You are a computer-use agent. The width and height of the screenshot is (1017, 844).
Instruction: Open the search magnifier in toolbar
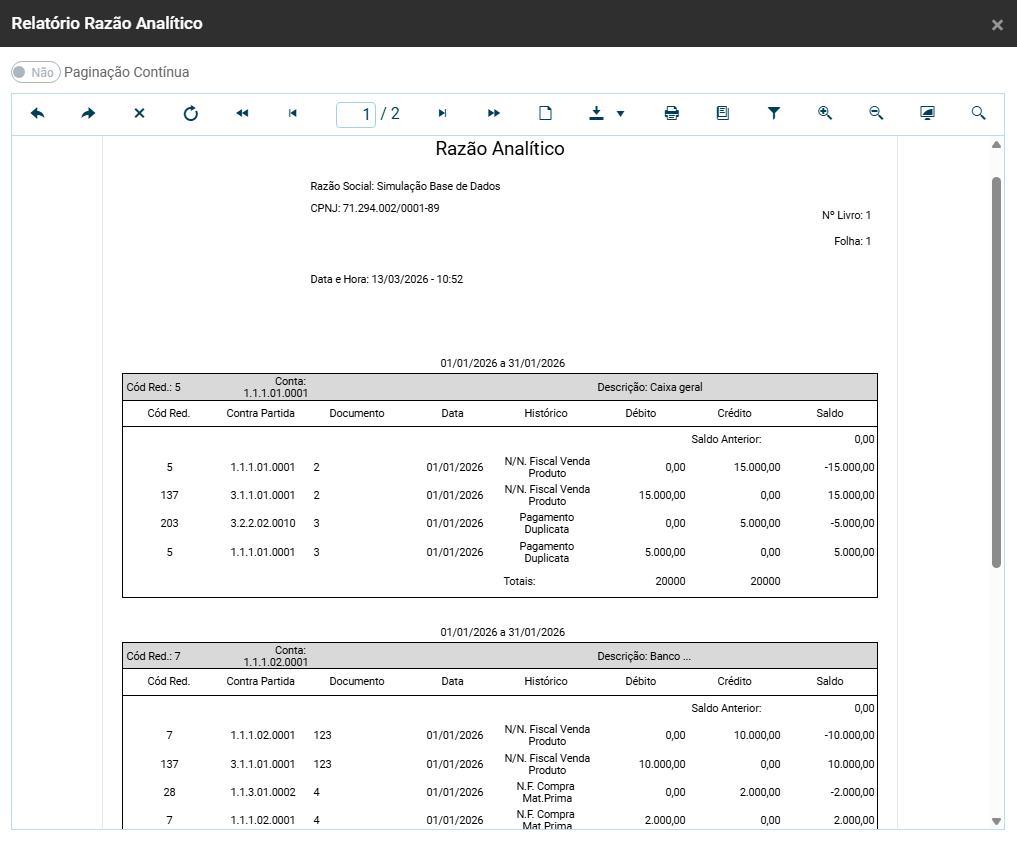point(979,114)
